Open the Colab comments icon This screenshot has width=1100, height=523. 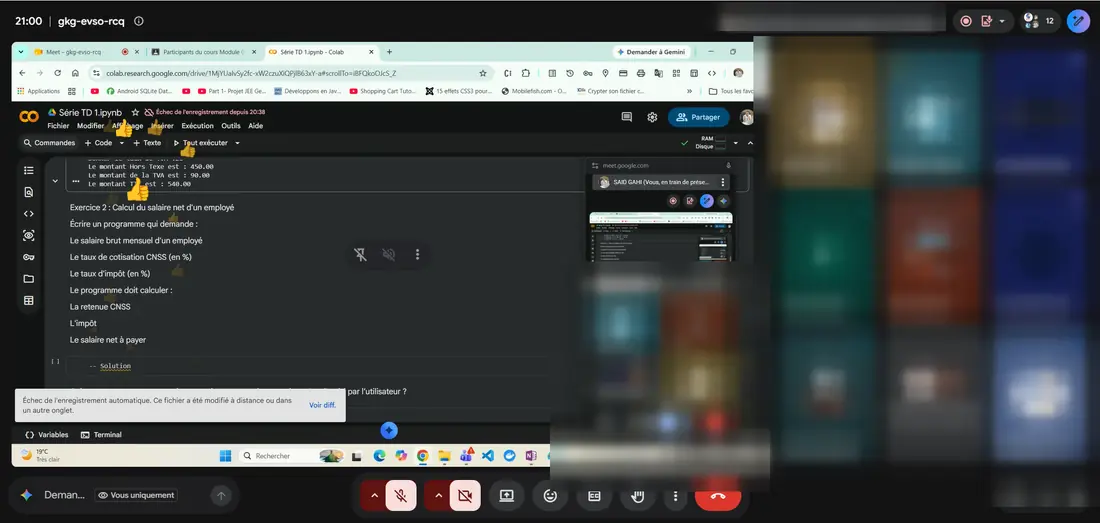pos(626,117)
